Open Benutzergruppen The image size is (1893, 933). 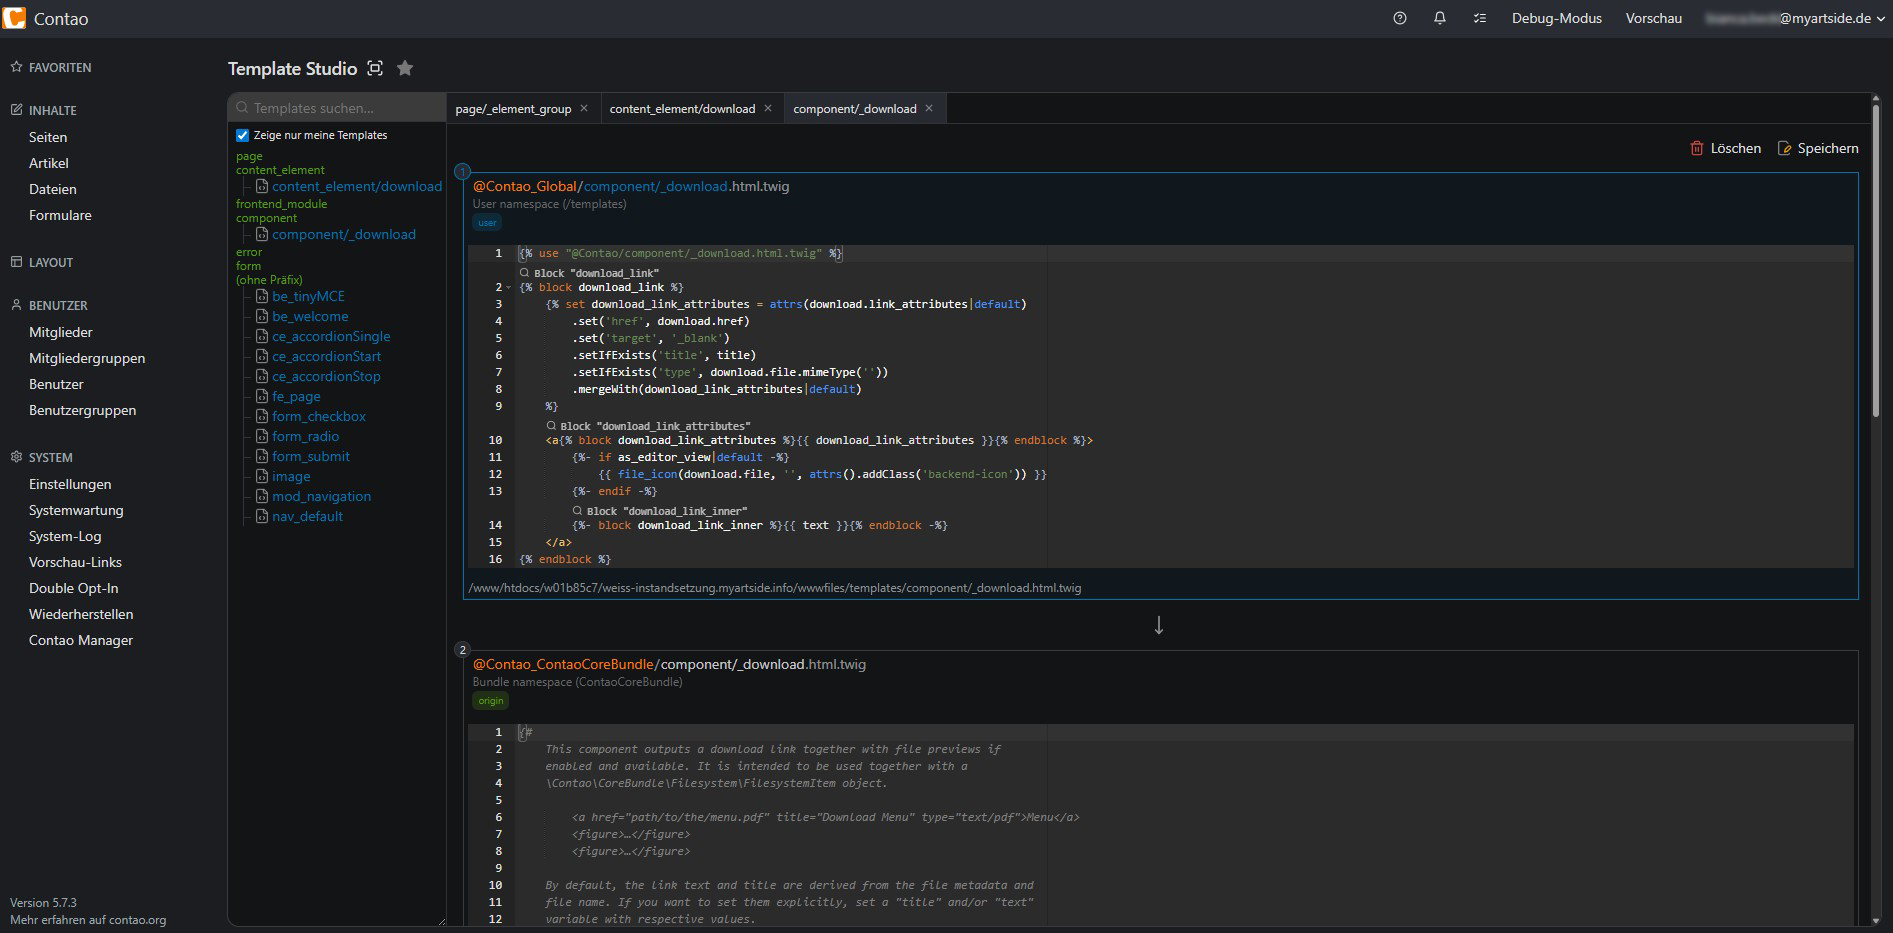tap(82, 410)
